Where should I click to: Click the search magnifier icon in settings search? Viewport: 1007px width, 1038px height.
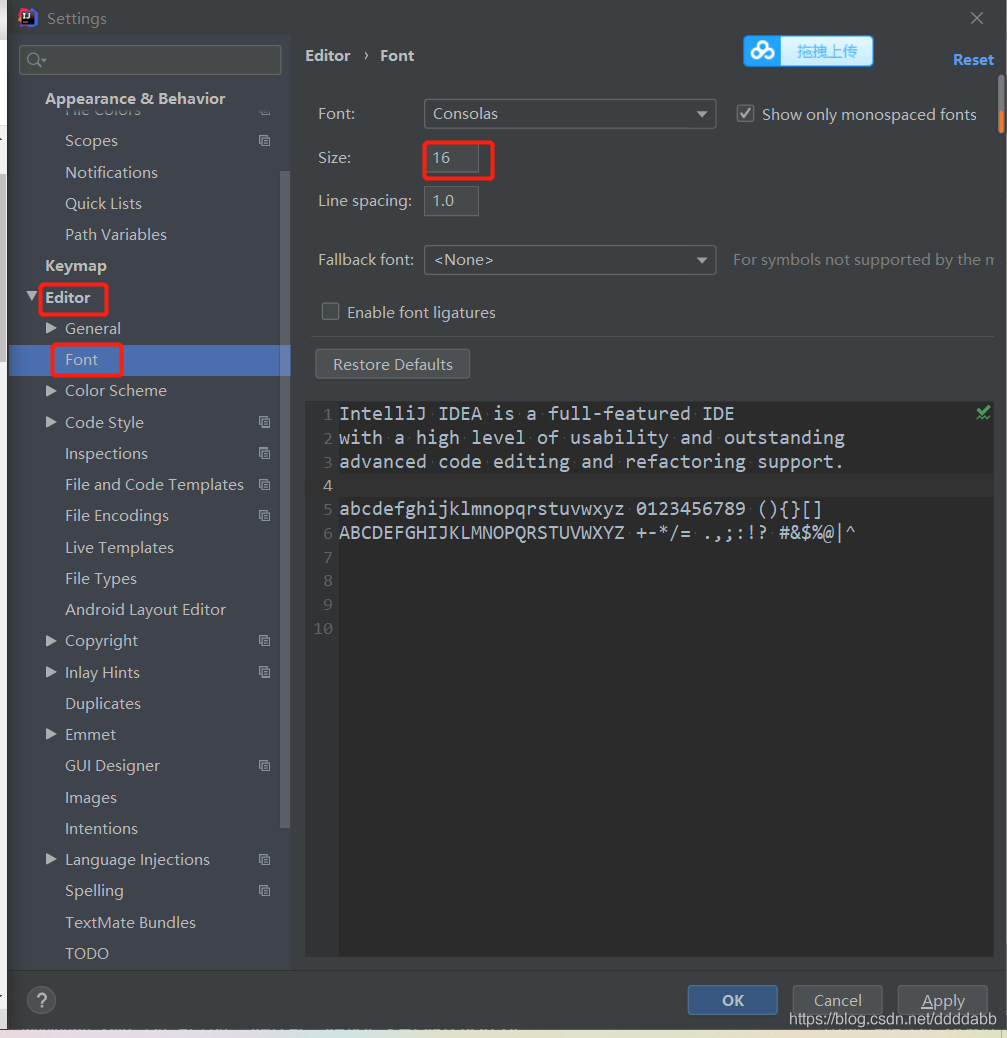[x=36, y=60]
